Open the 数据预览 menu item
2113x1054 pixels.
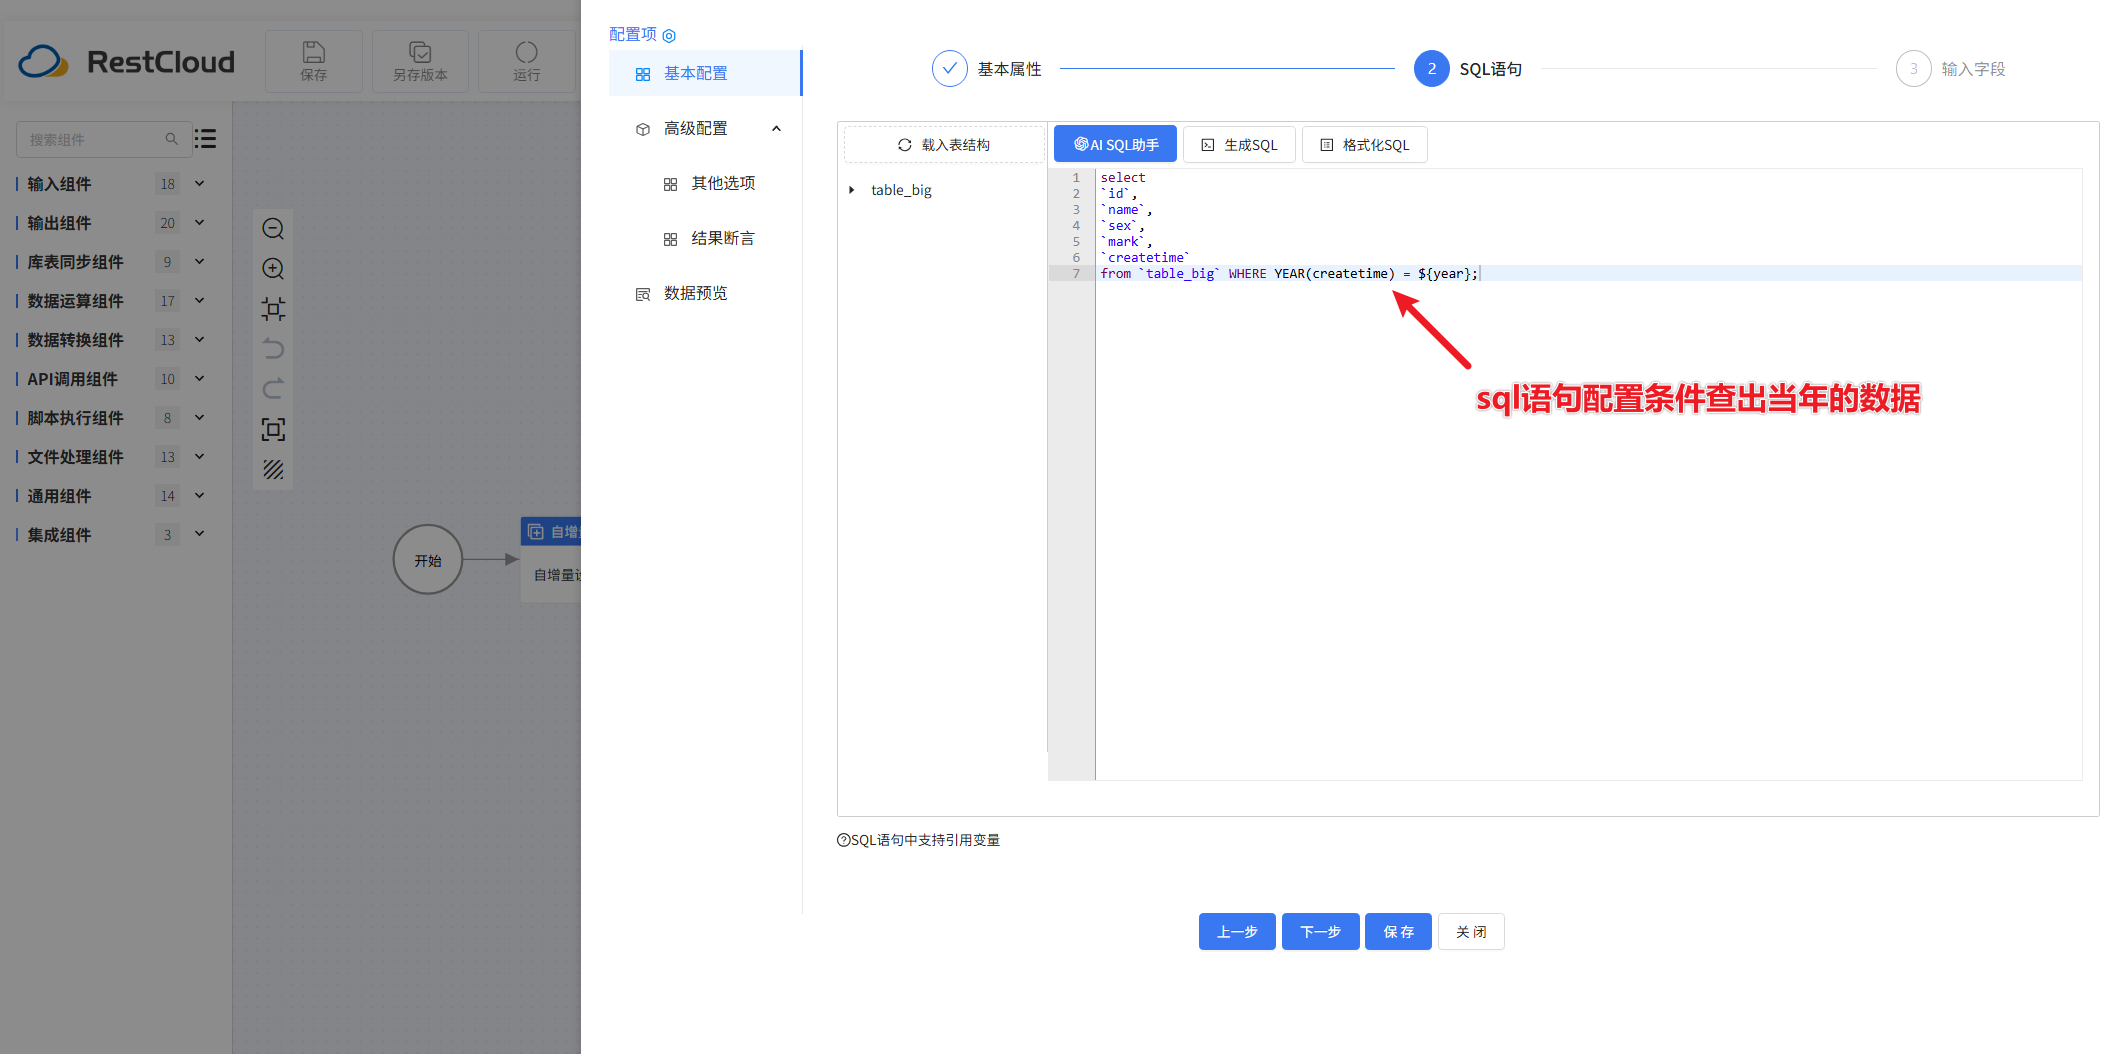705,293
